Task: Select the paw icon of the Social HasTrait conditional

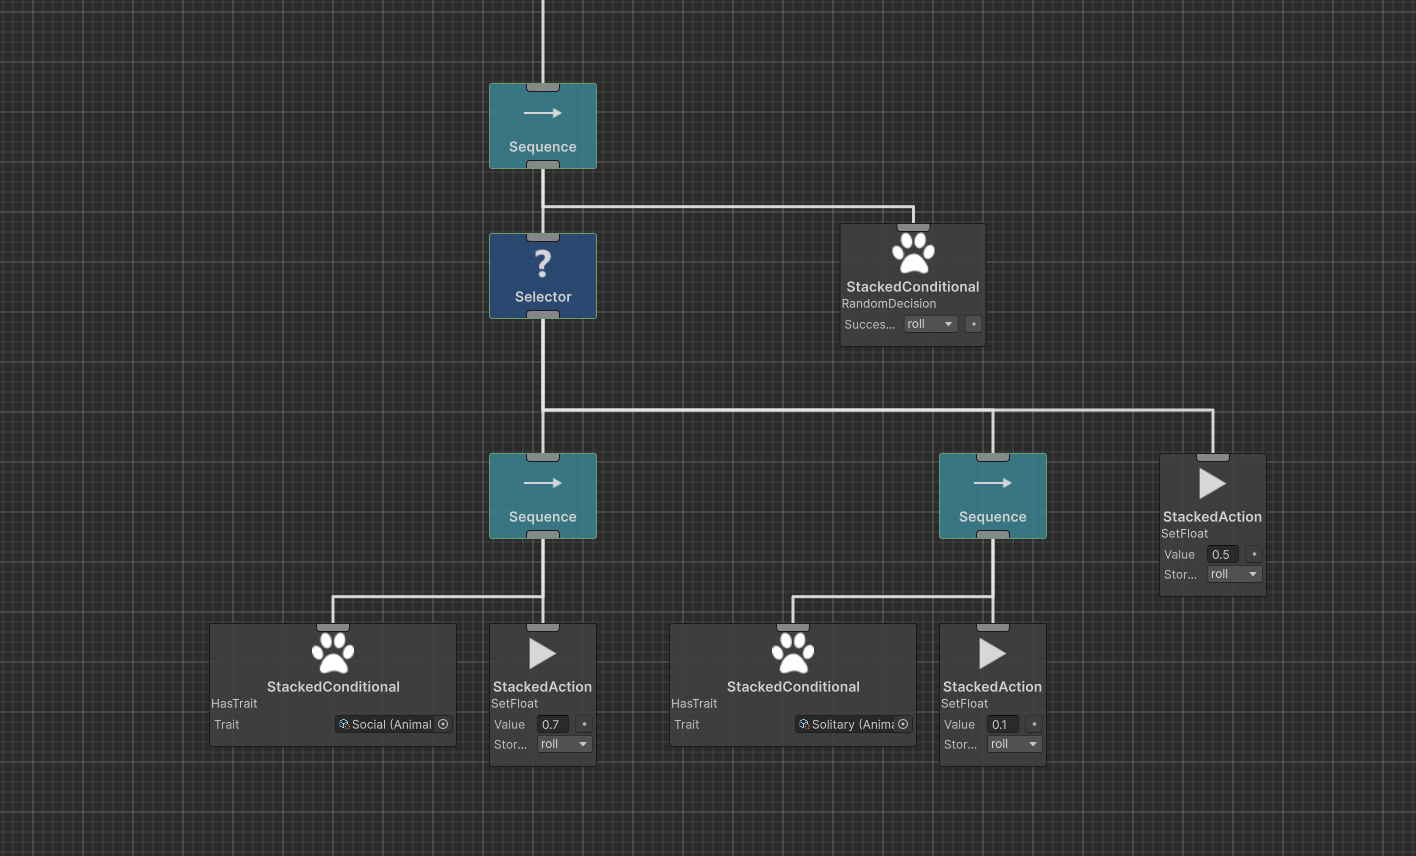Action: coord(333,653)
